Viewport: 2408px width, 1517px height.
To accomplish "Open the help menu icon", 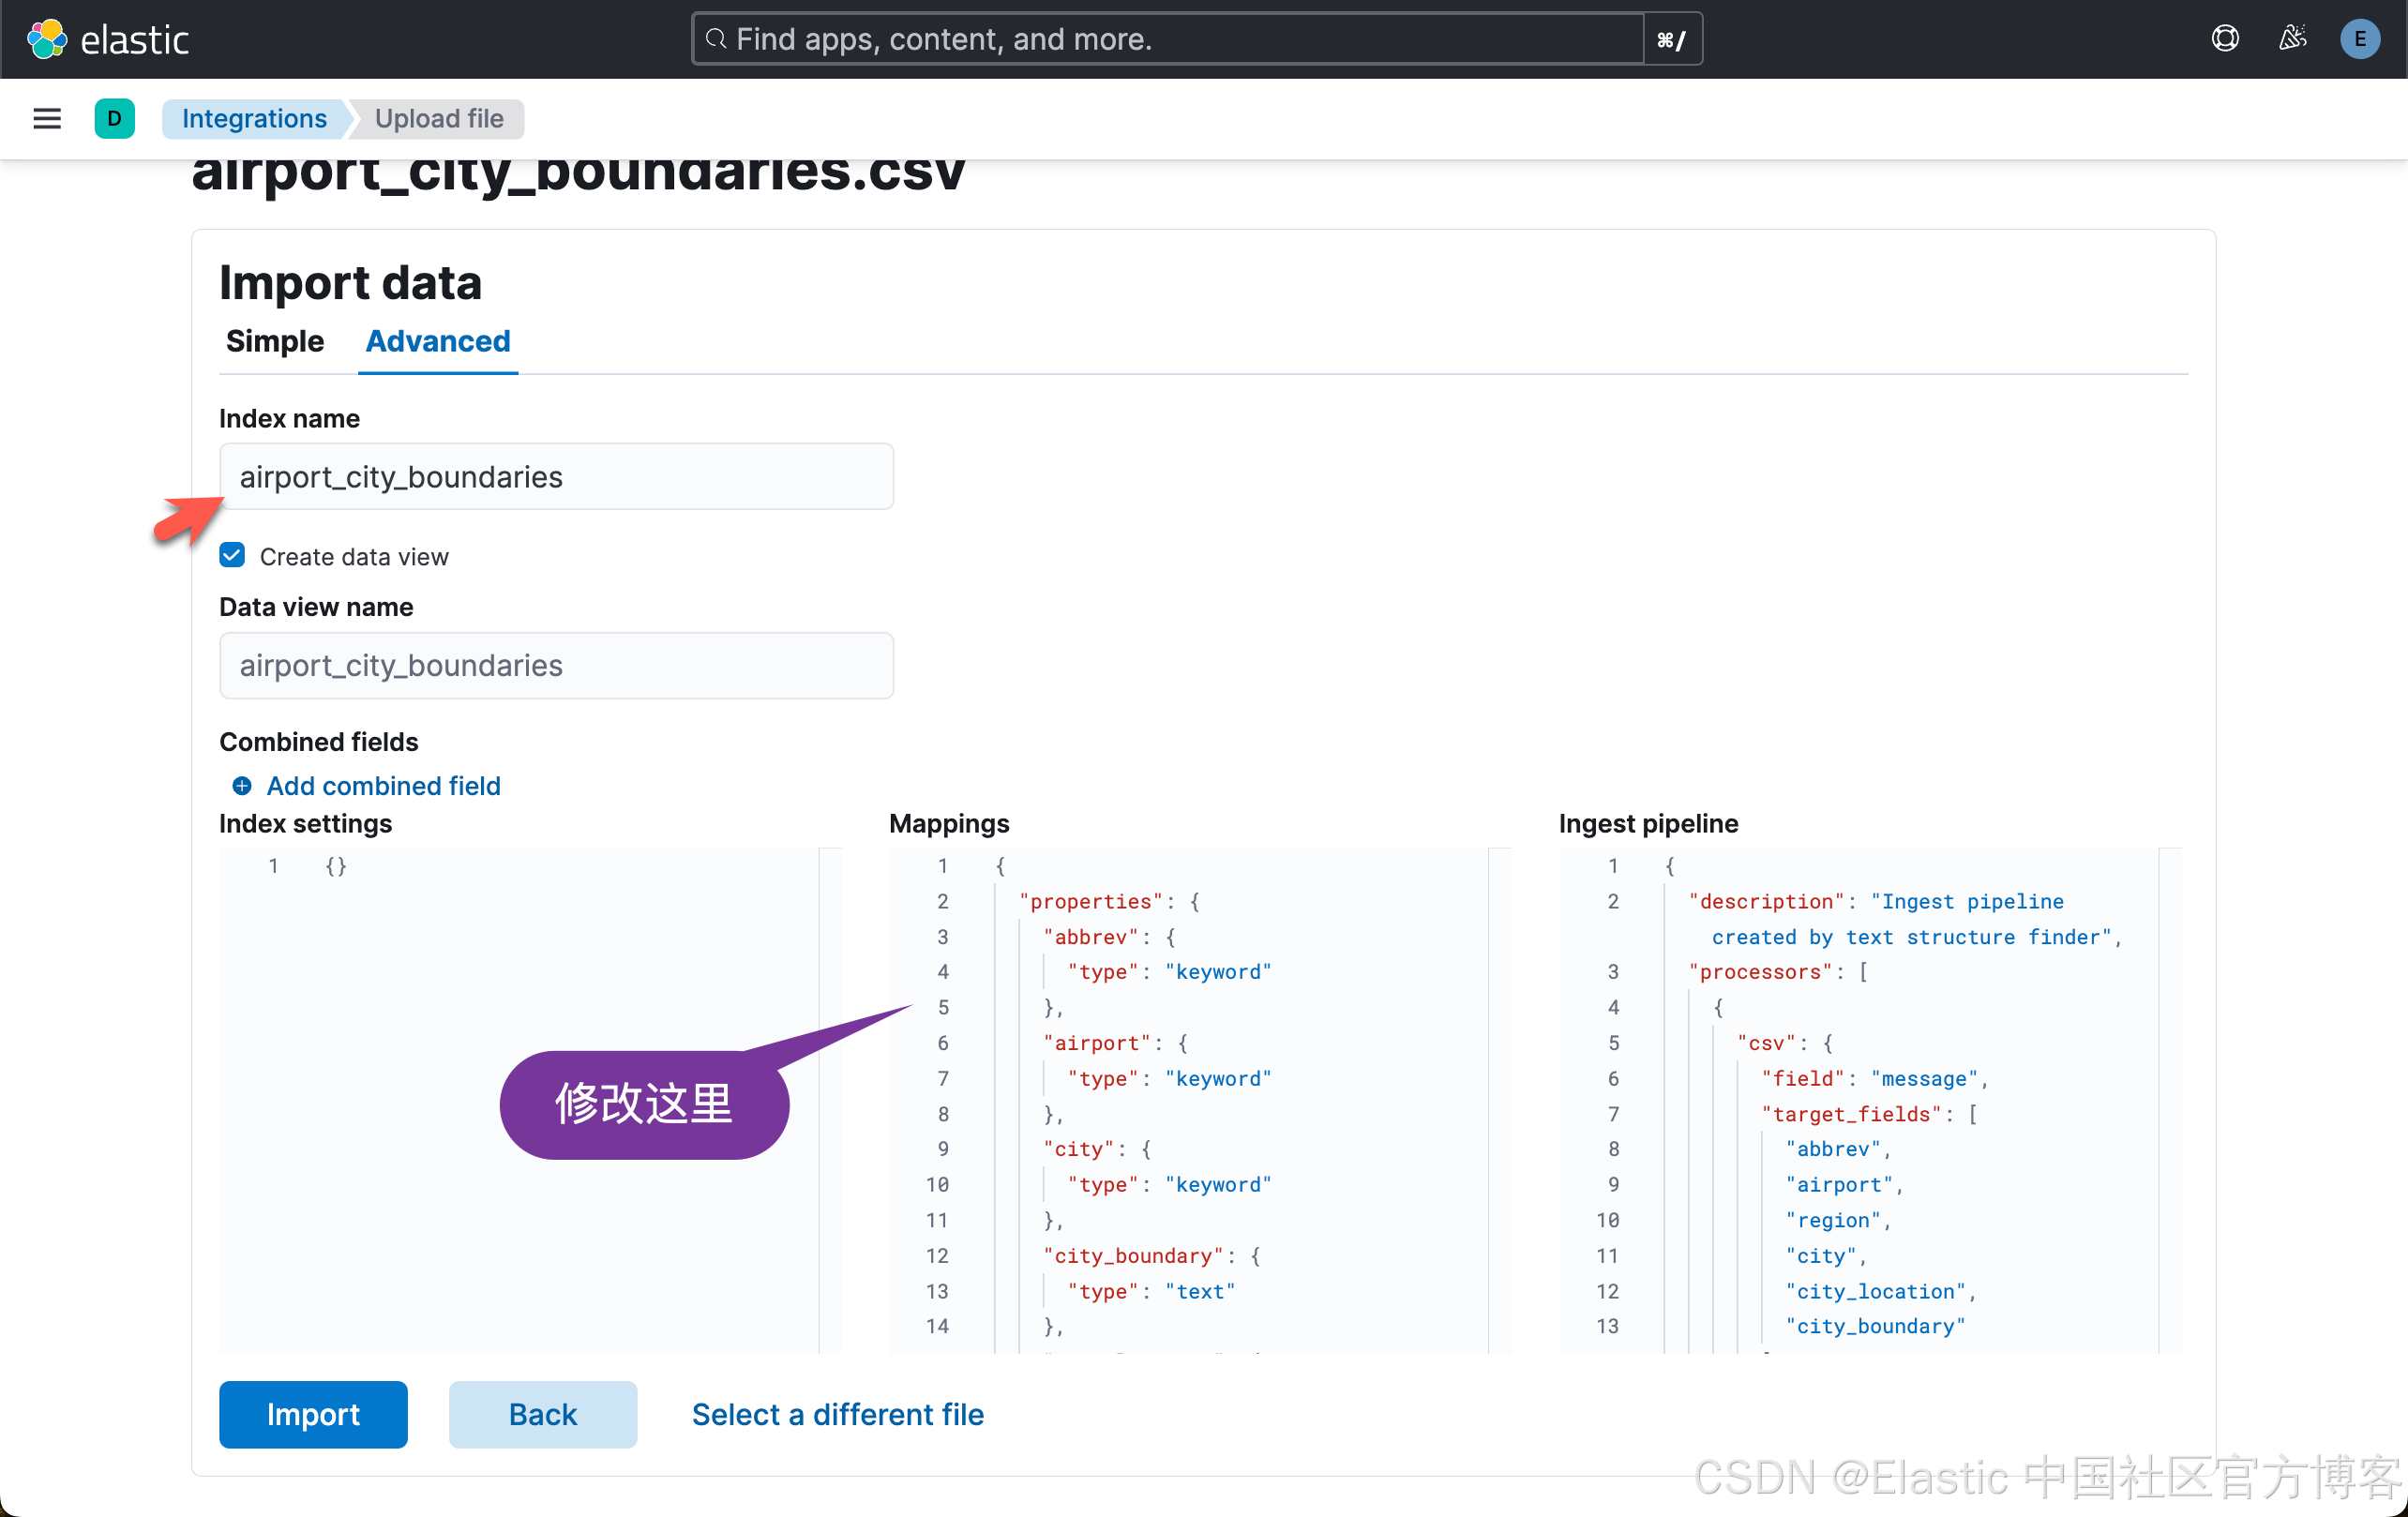I will point(2224,39).
